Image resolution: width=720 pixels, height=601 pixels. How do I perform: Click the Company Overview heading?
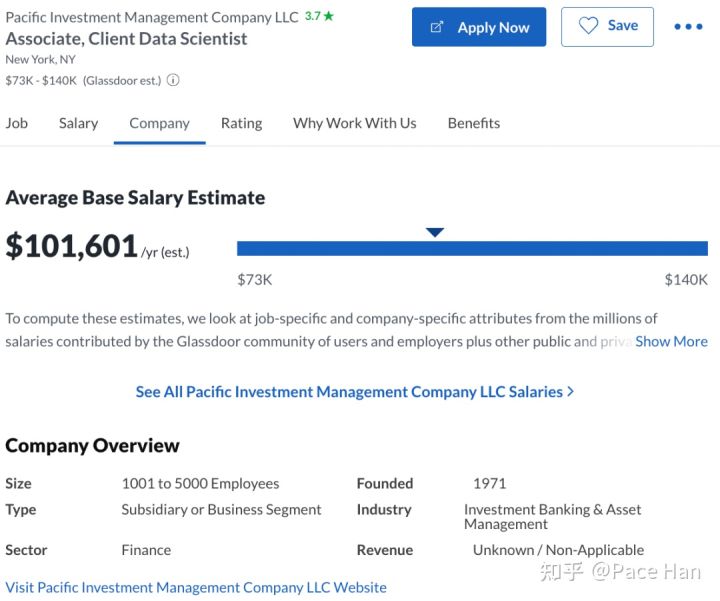pos(92,446)
